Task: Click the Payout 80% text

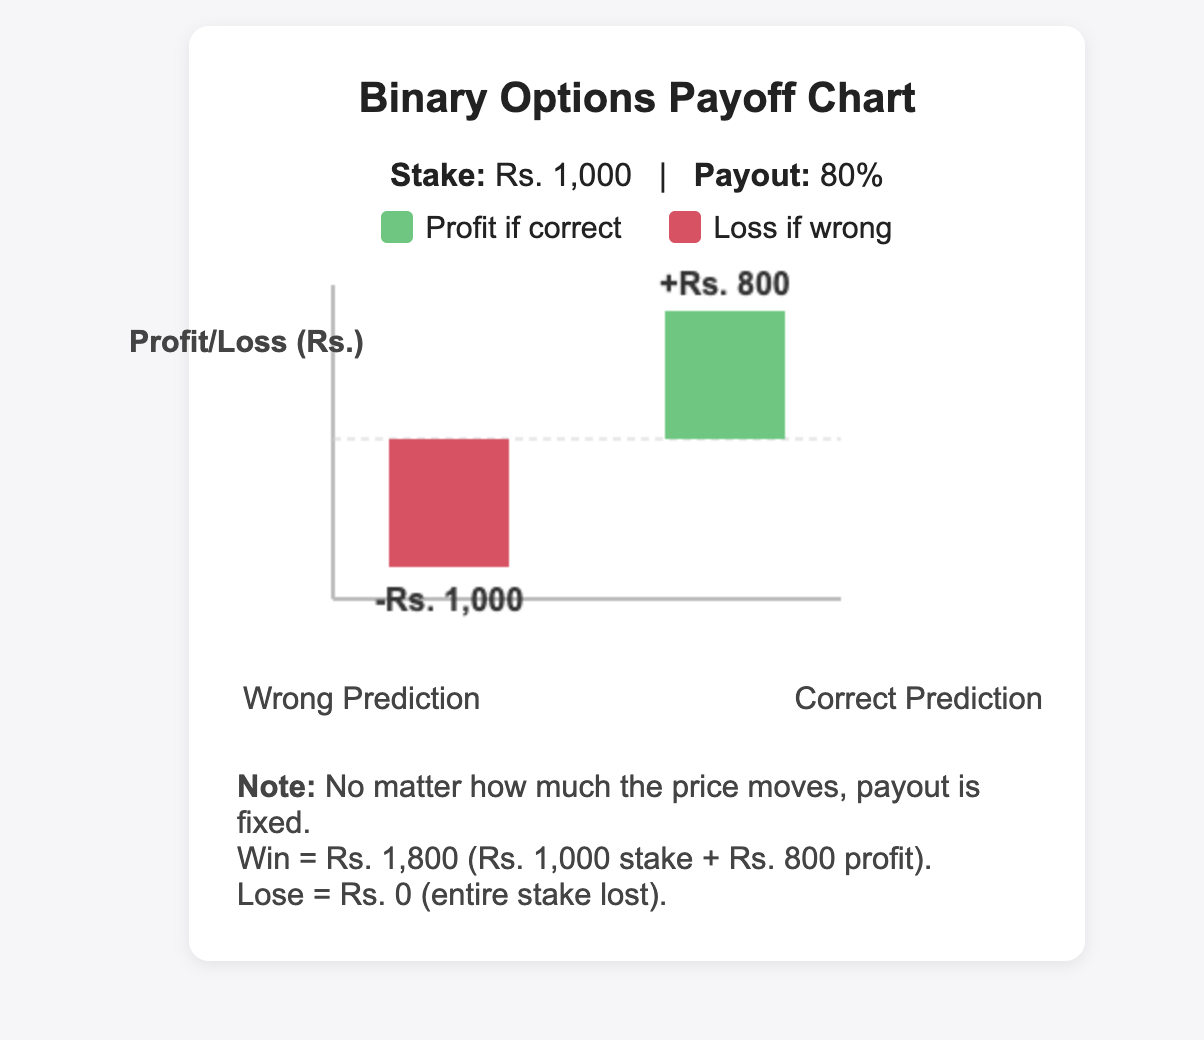Action: pyautogui.click(x=788, y=175)
